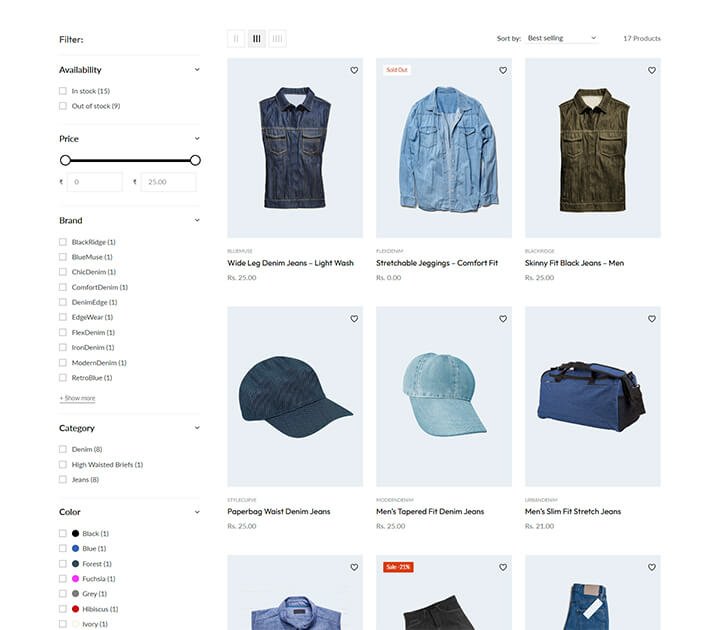The width and height of the screenshot is (720, 630).
Task: Collapse the Category filter section
Action: (197, 428)
